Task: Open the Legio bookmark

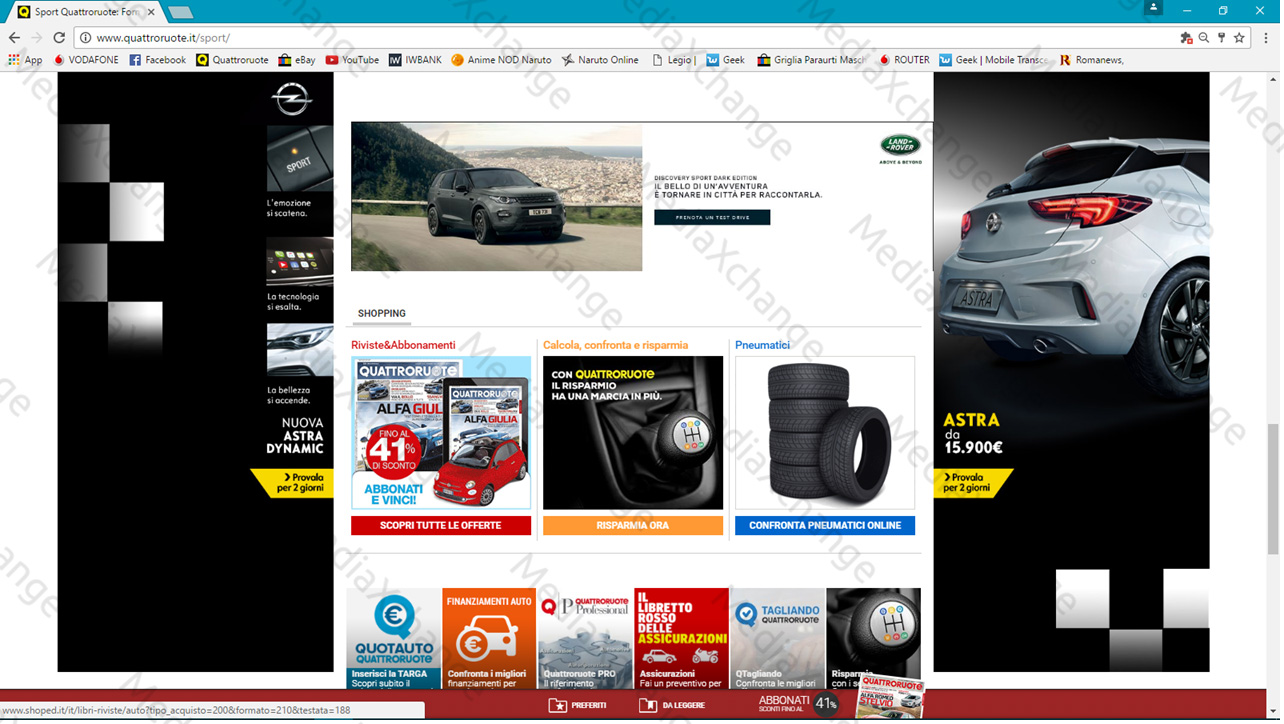Action: [x=673, y=60]
